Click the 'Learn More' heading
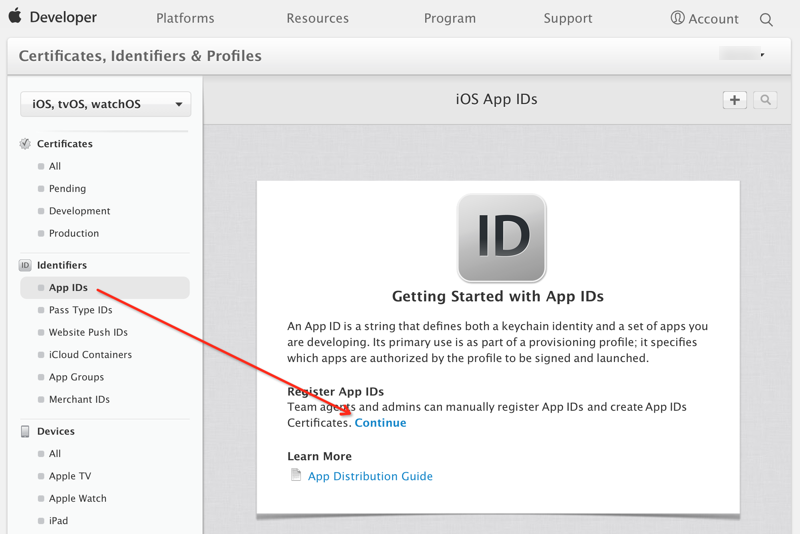The height and width of the screenshot is (534, 800). (319, 456)
